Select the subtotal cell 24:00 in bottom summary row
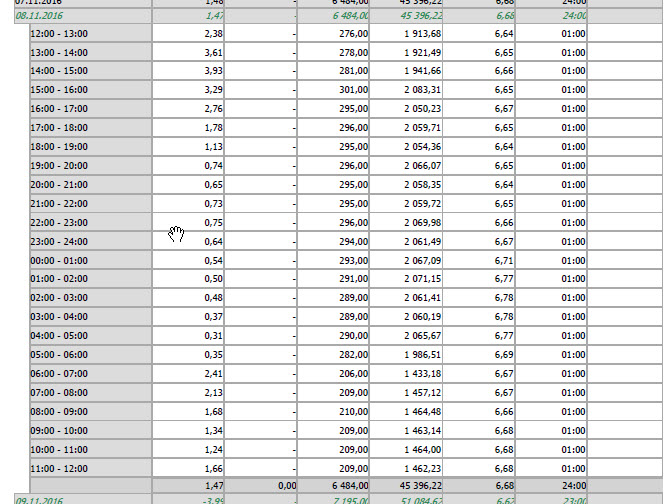 tap(552, 486)
